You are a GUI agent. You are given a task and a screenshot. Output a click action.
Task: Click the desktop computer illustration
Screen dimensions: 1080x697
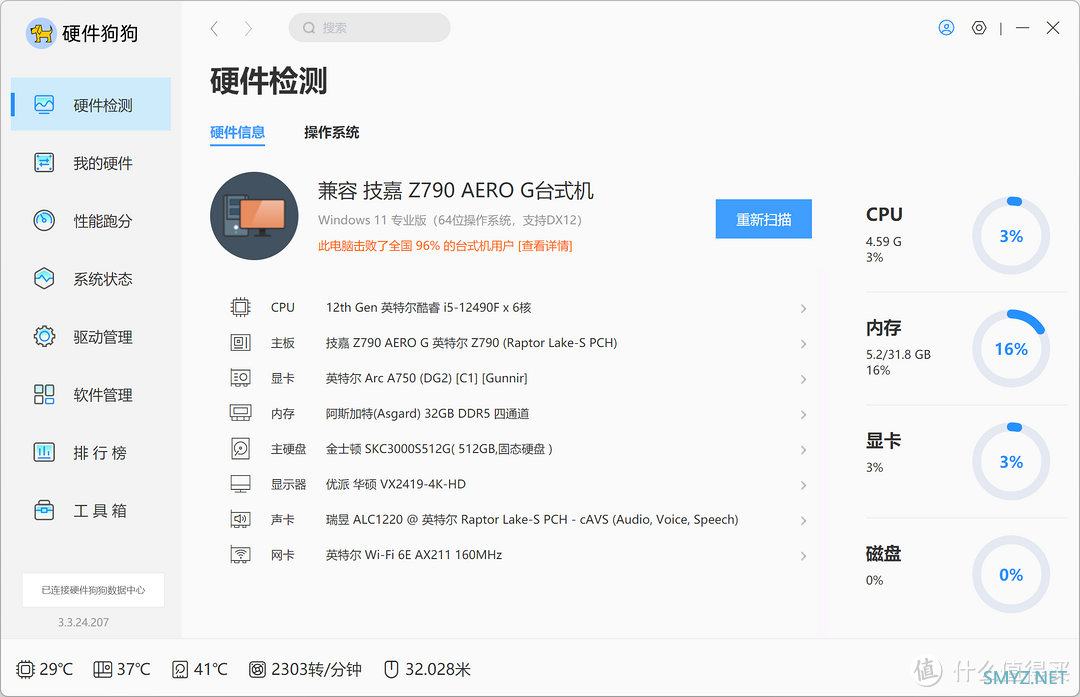click(x=254, y=216)
